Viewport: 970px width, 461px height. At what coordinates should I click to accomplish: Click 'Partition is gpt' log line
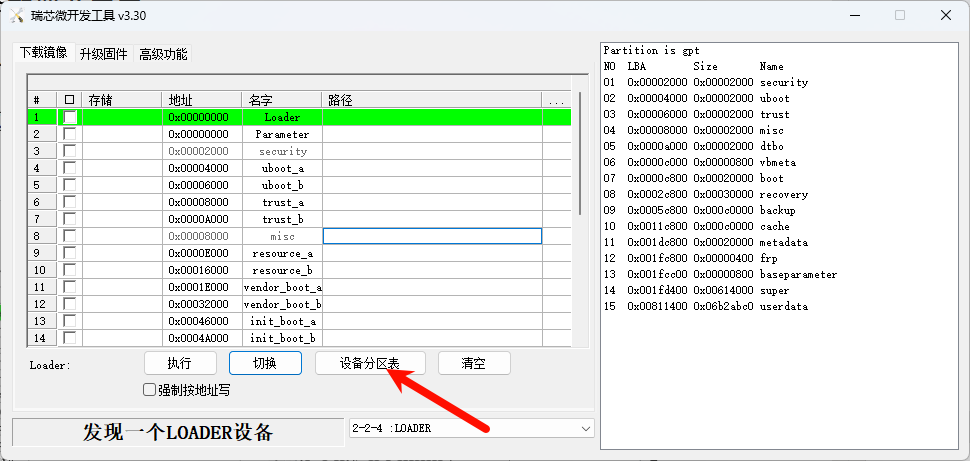click(x=651, y=50)
